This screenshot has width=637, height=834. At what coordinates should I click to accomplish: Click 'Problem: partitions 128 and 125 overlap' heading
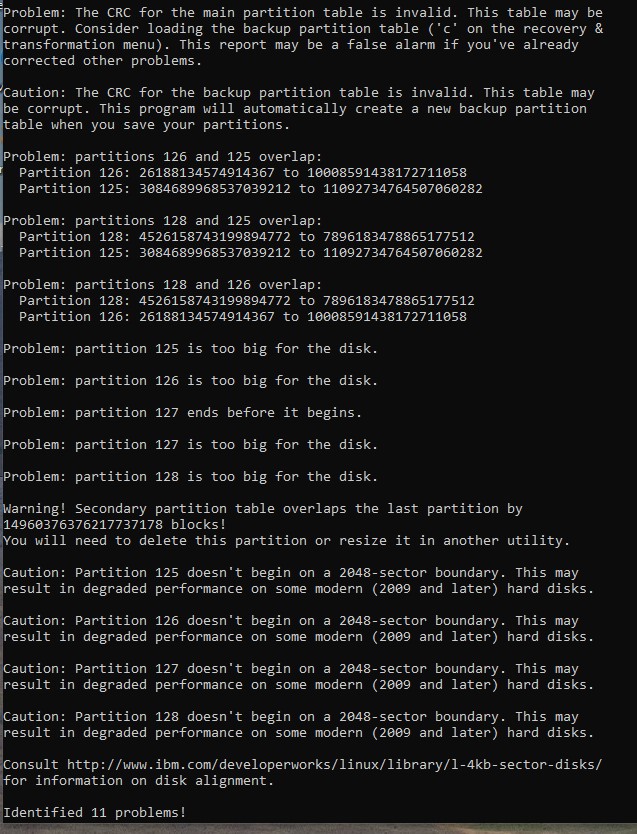tap(163, 221)
